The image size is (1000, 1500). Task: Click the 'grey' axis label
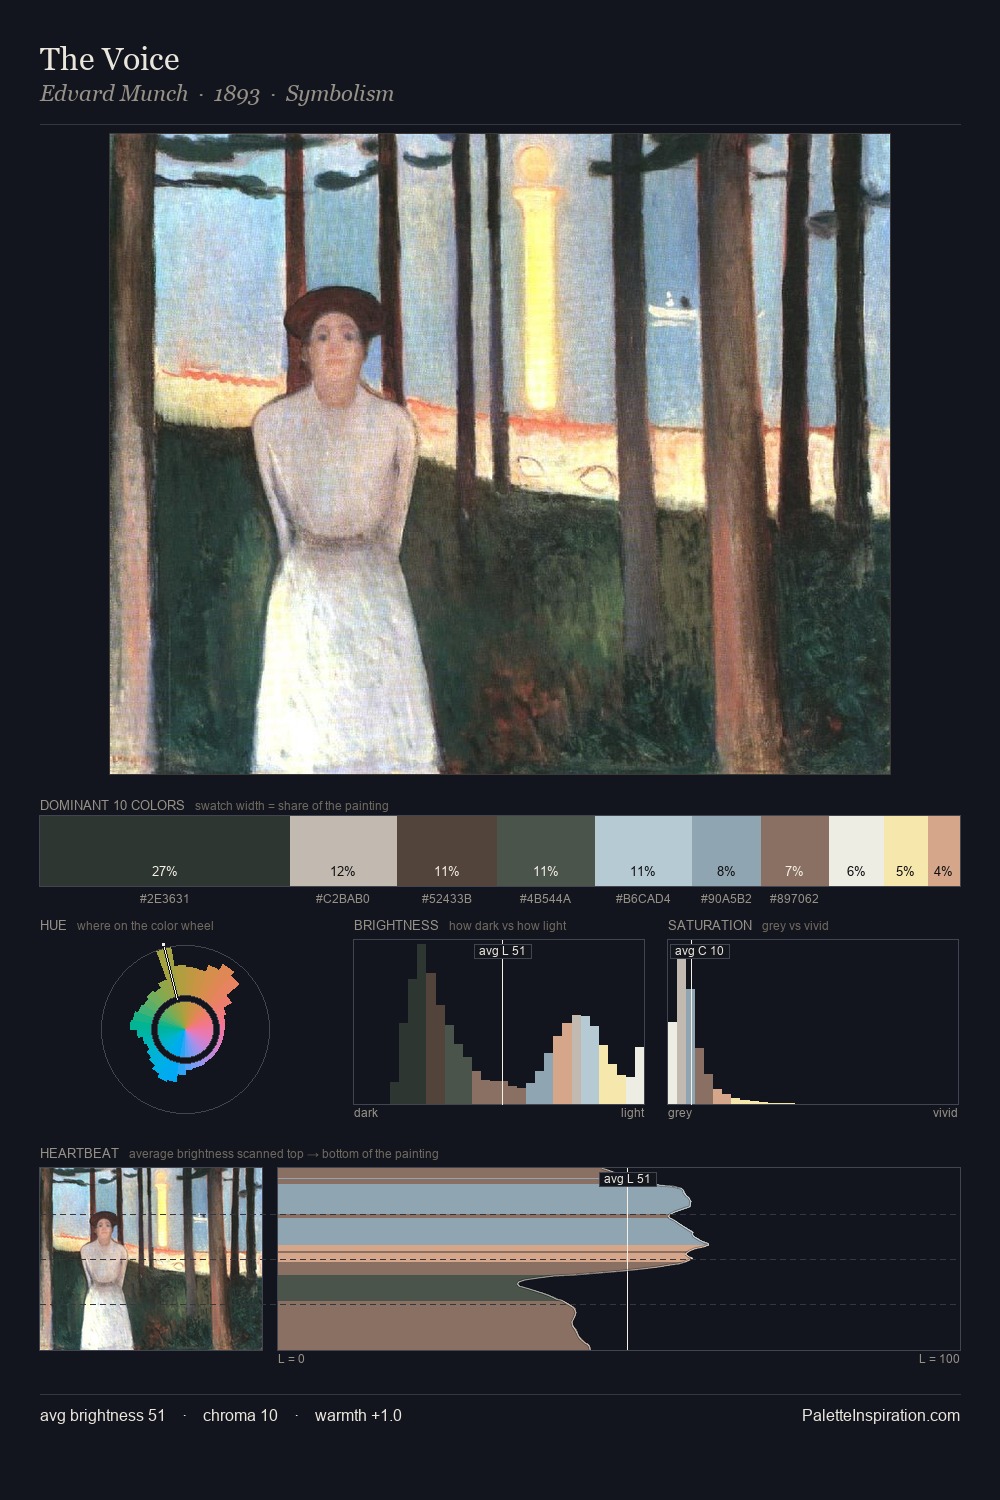(x=680, y=1113)
